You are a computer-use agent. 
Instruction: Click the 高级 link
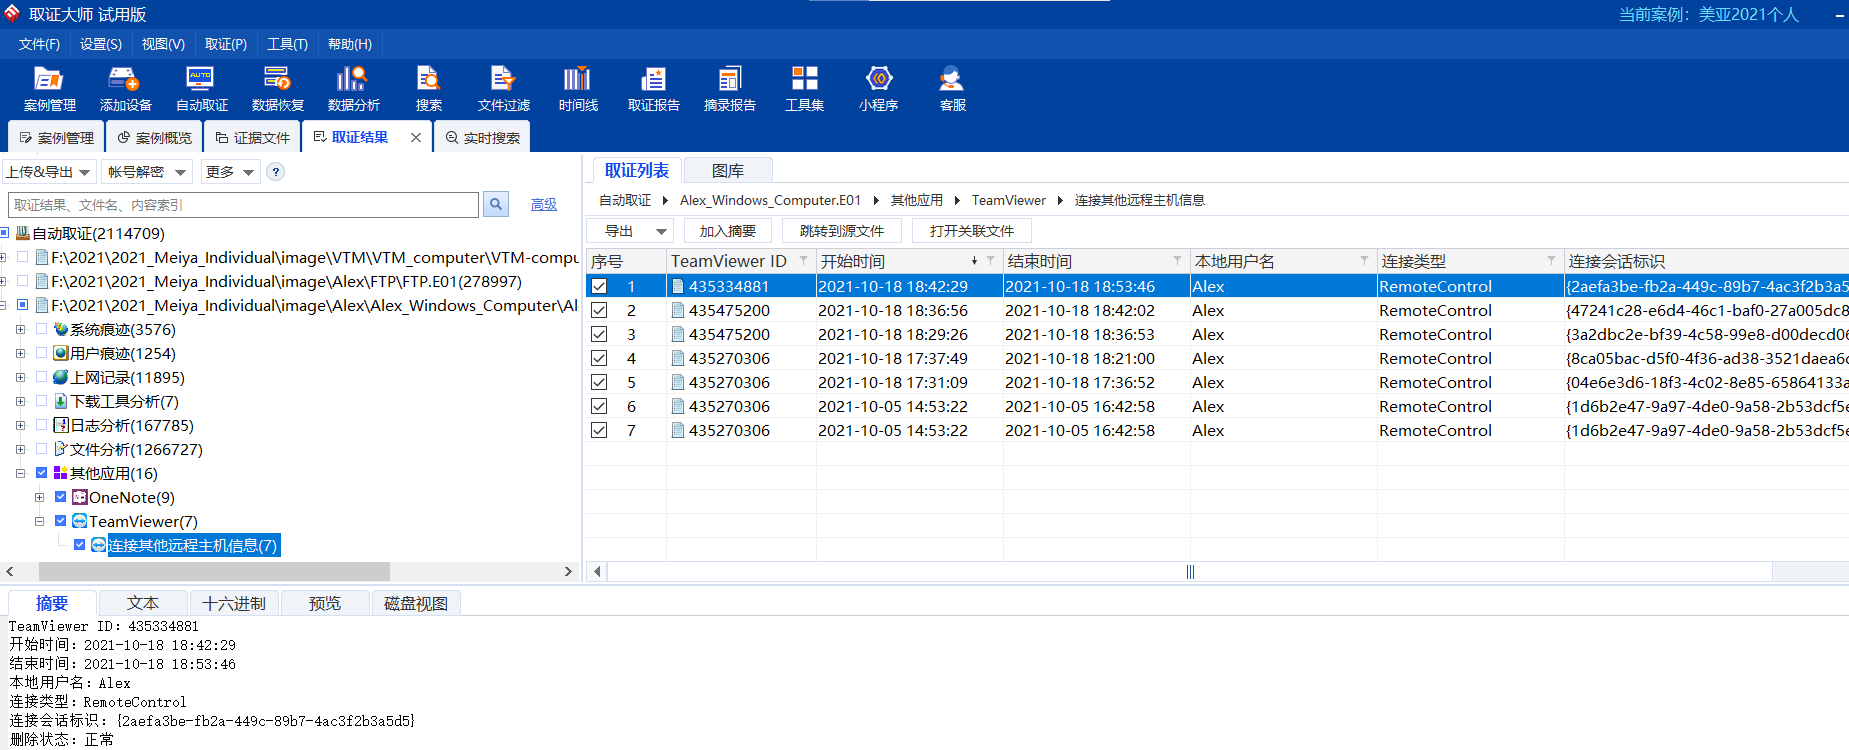tap(543, 204)
